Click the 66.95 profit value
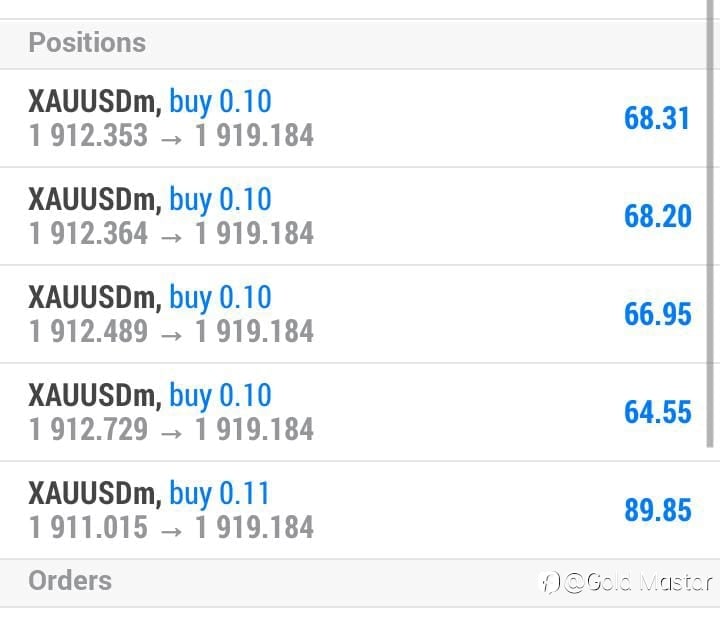 (x=658, y=314)
